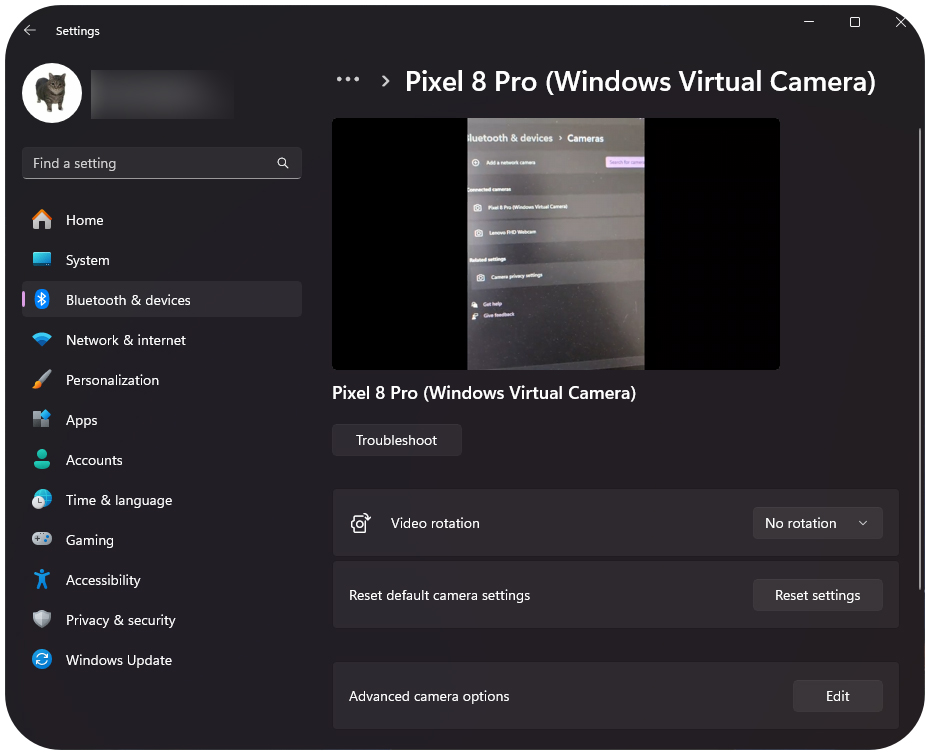Click the Gaming controller icon

[42, 539]
